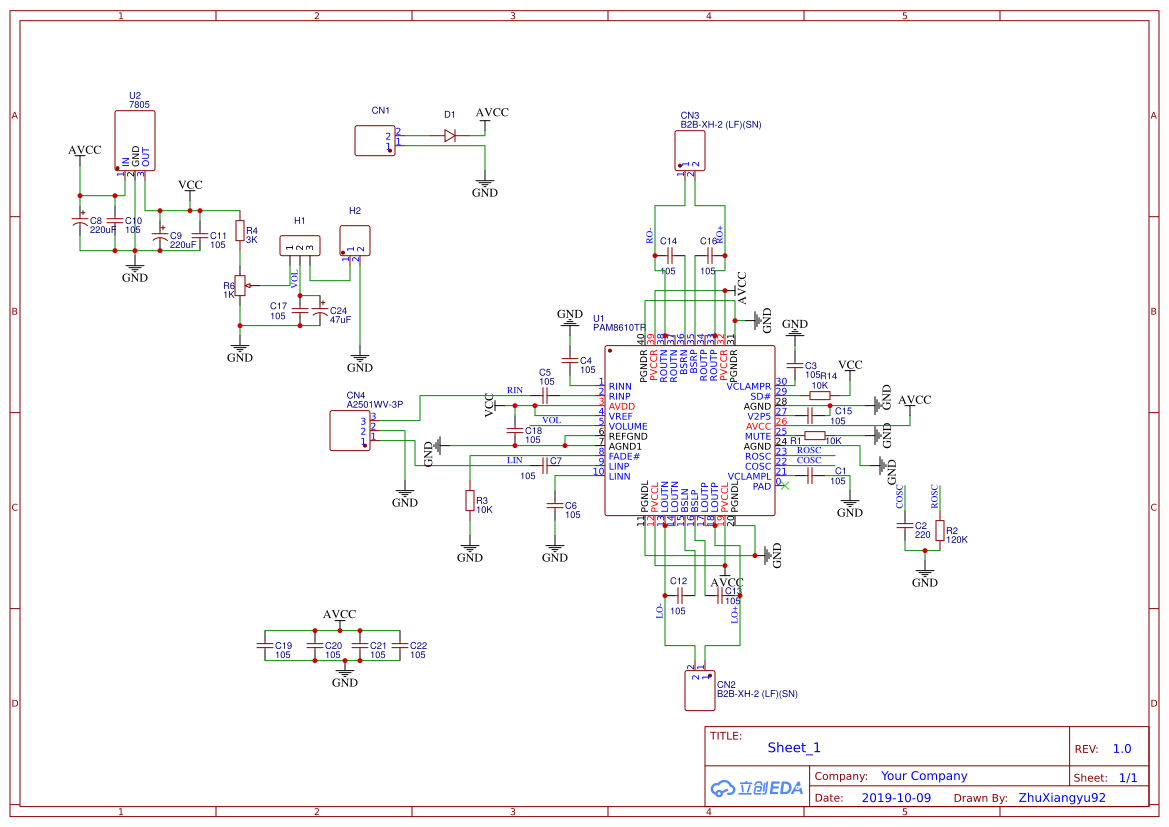
Task: Click the REV value "1.0"
Action: click(x=1122, y=749)
